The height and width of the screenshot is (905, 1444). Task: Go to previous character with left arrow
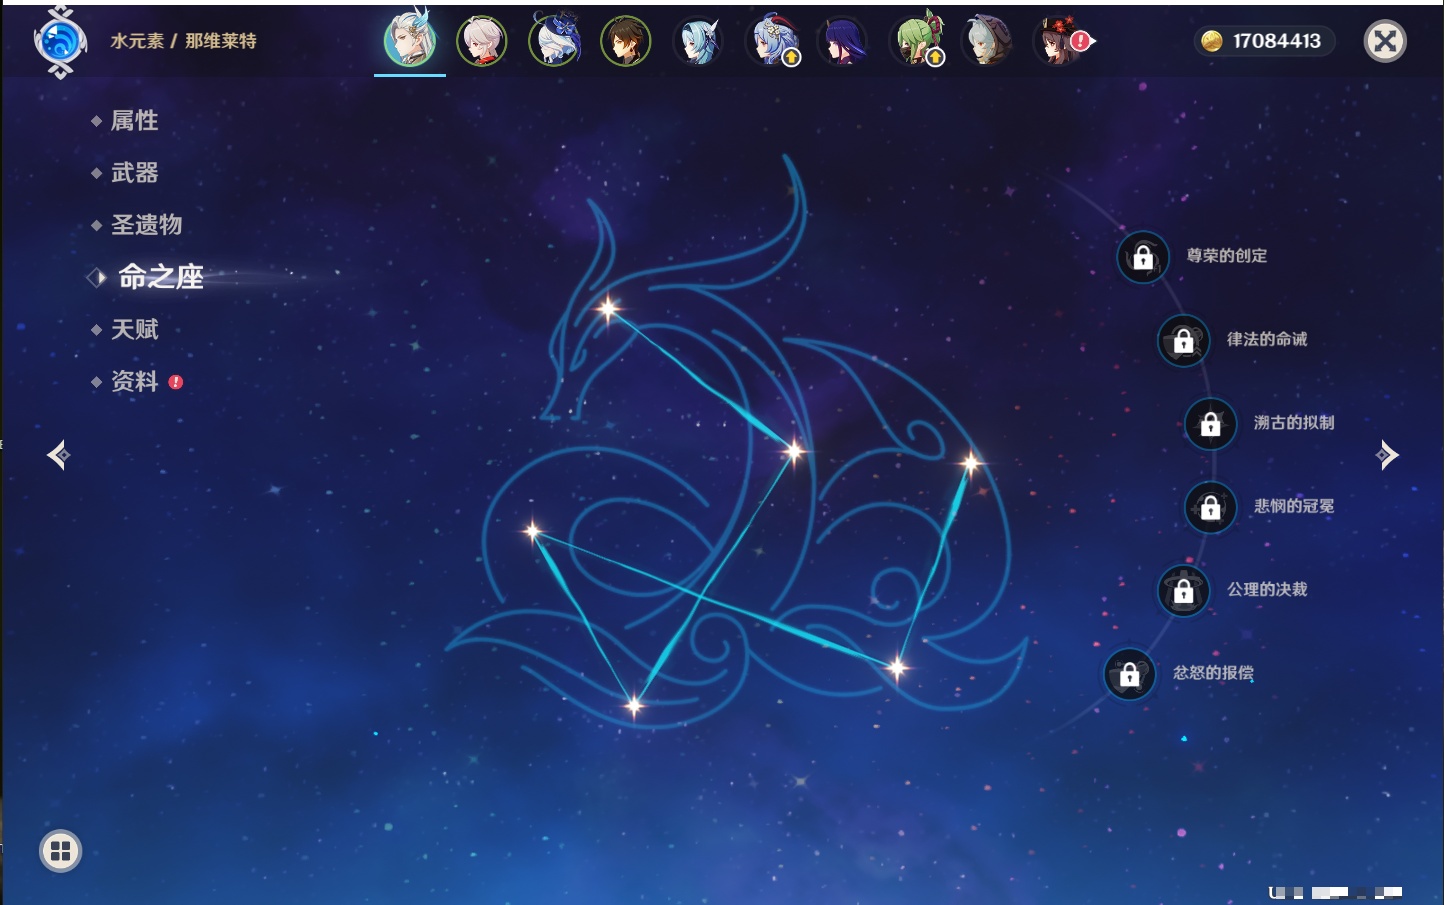[x=58, y=455]
